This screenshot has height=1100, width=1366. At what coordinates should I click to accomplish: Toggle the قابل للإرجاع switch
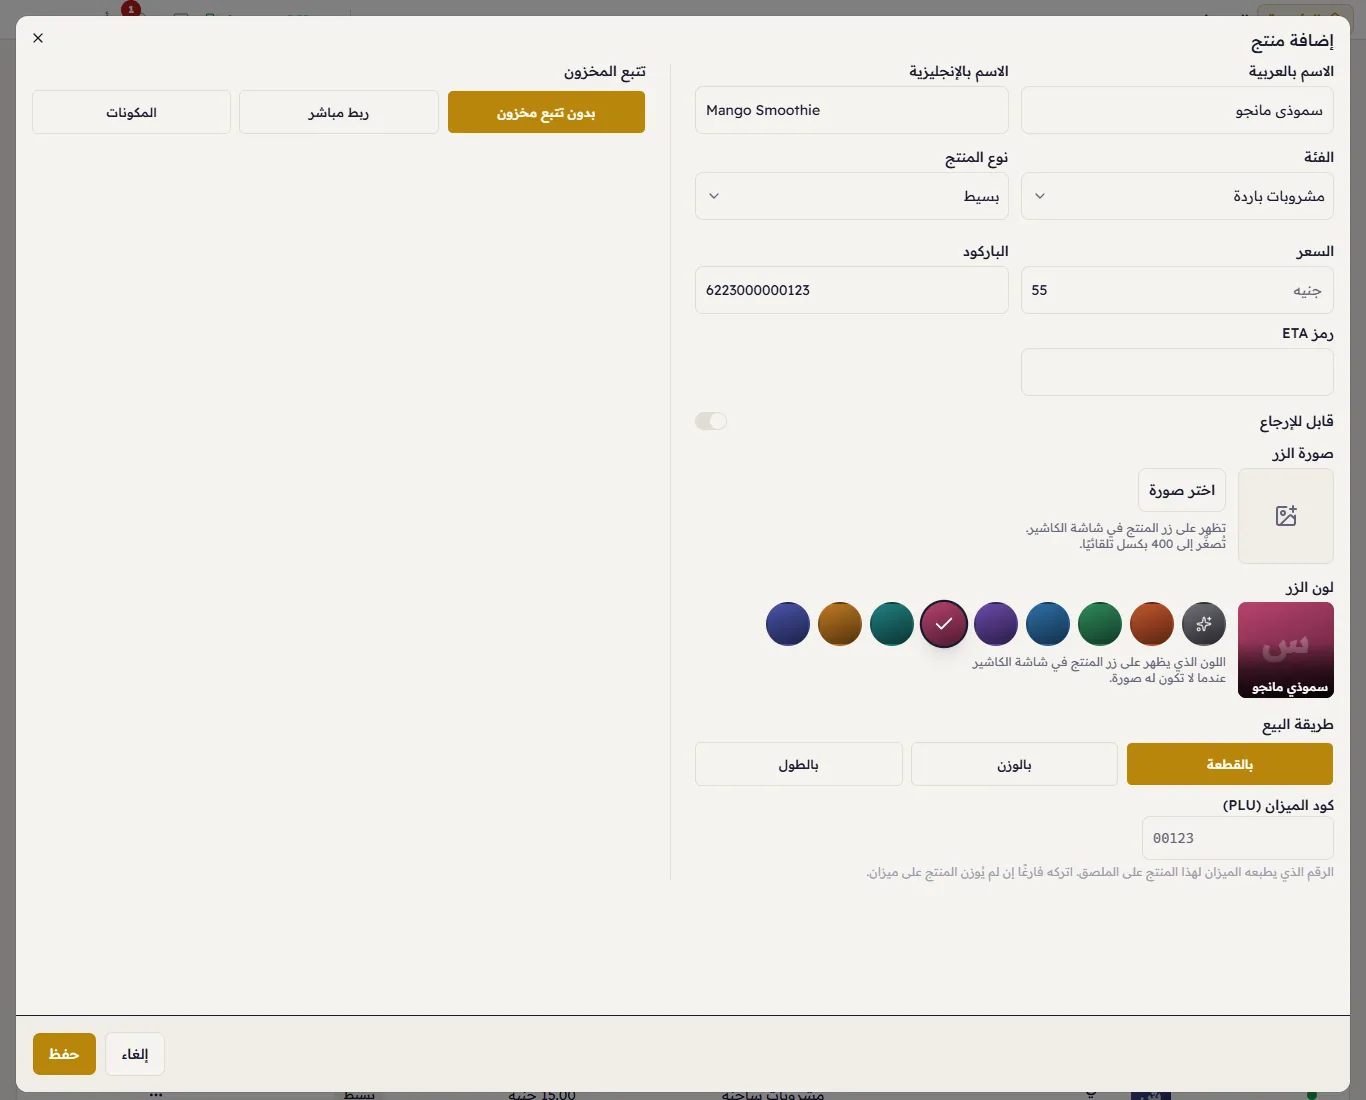pos(711,421)
